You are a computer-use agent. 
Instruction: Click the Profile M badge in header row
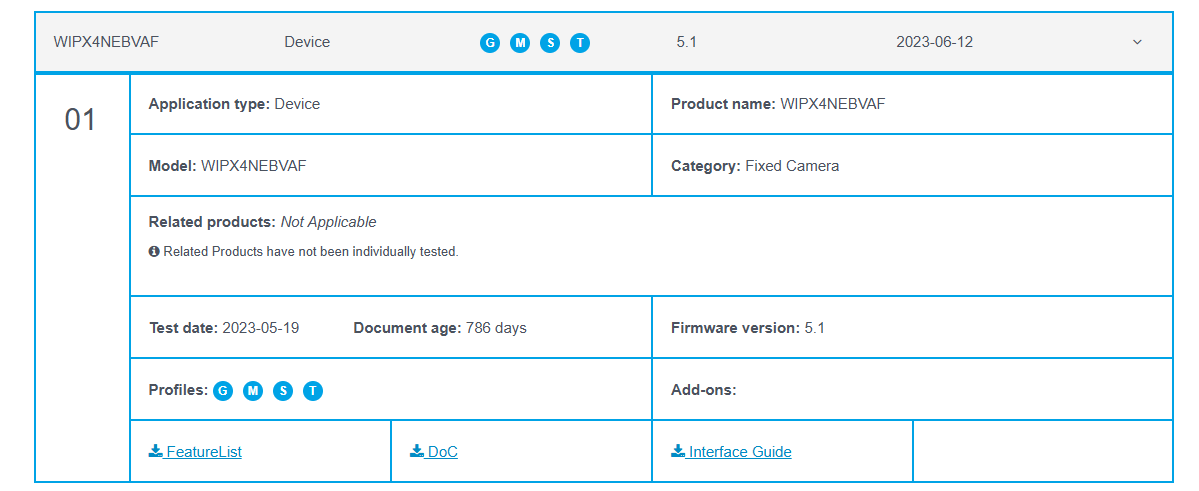(x=520, y=43)
